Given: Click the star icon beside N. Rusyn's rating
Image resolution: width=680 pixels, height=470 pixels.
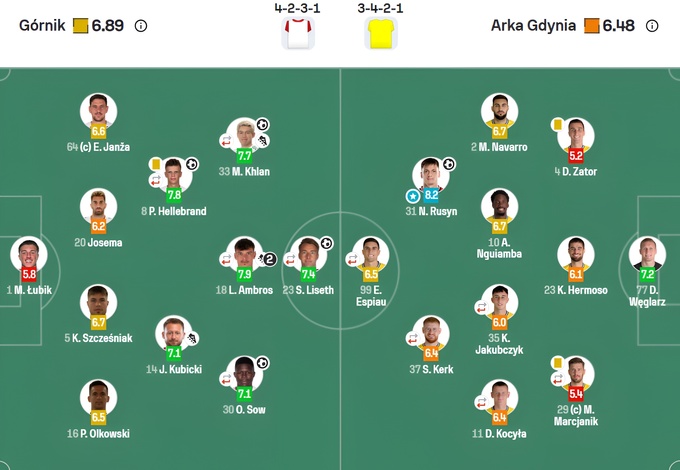Looking at the screenshot, I should point(411,196).
